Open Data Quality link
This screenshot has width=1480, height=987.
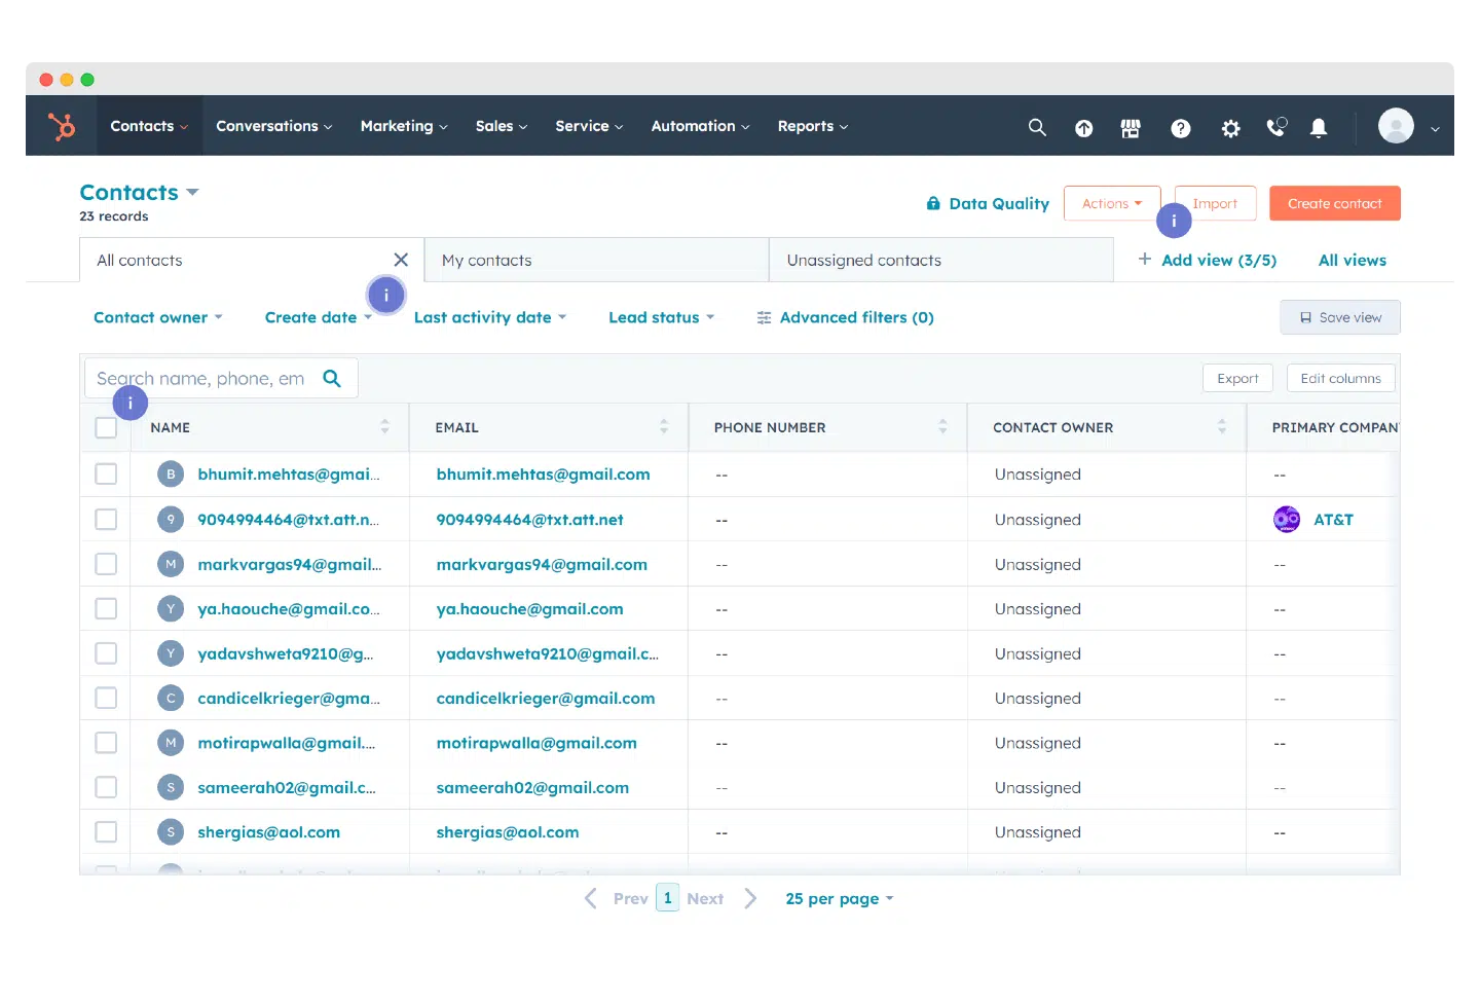click(988, 203)
